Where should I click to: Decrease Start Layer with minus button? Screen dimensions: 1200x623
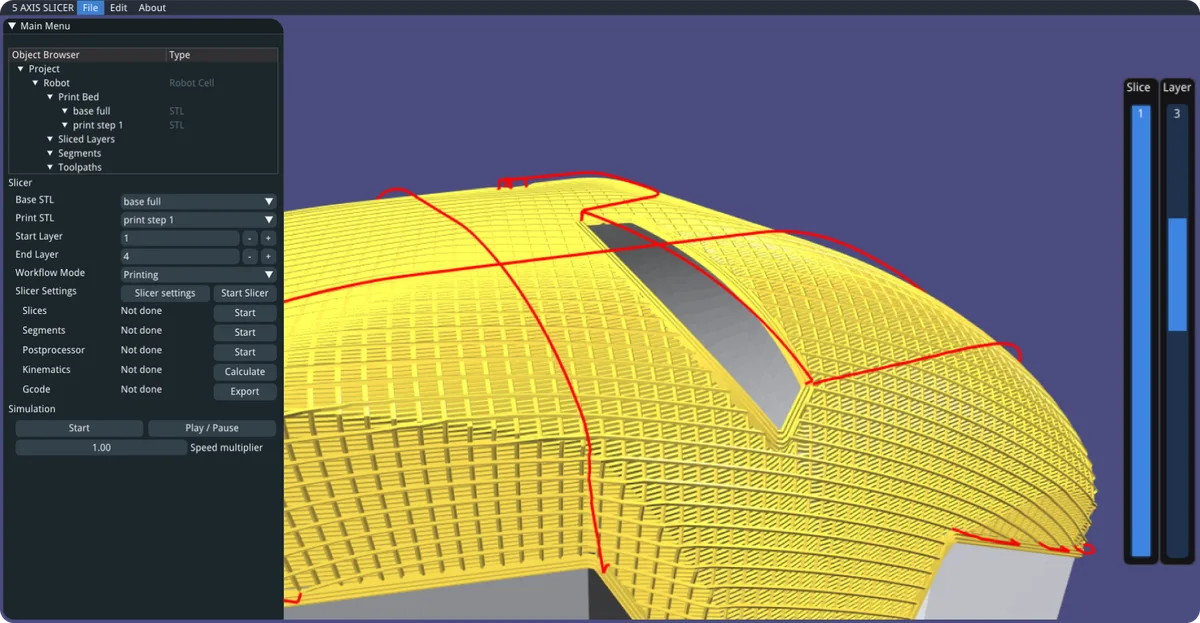[x=250, y=238]
